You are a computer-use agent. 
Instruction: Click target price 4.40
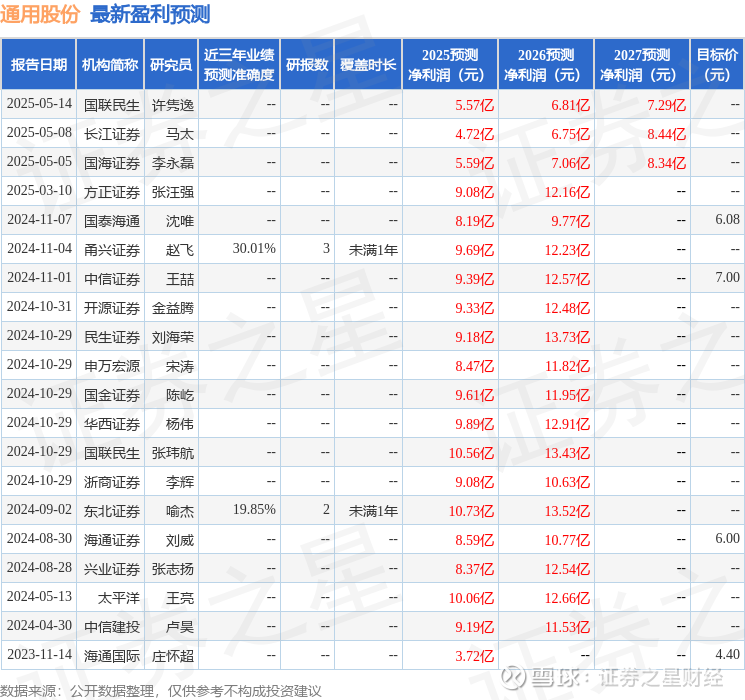point(727,654)
